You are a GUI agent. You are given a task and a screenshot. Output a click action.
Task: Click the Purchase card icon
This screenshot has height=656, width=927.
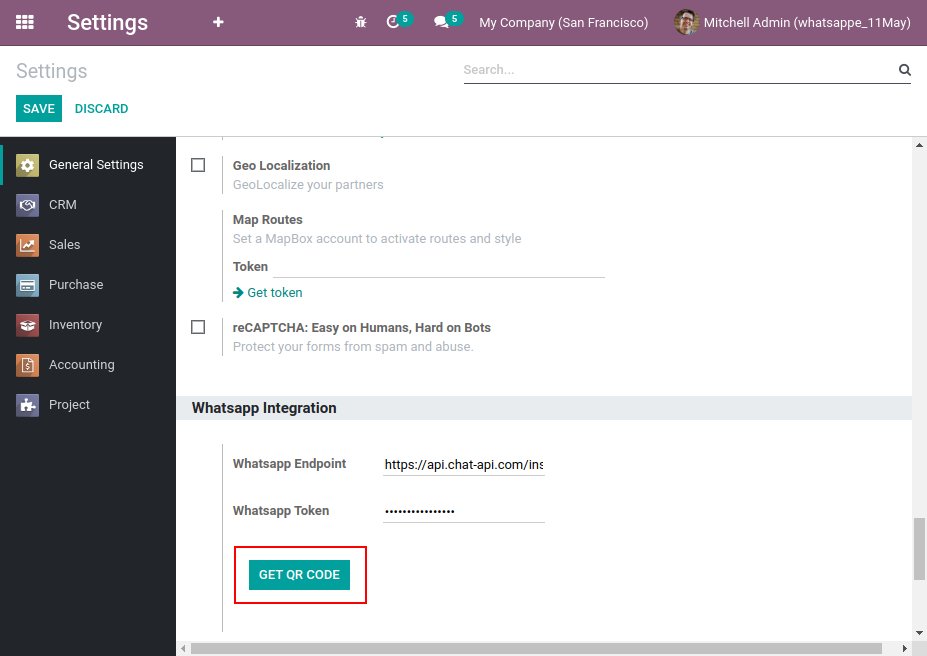click(x=27, y=285)
